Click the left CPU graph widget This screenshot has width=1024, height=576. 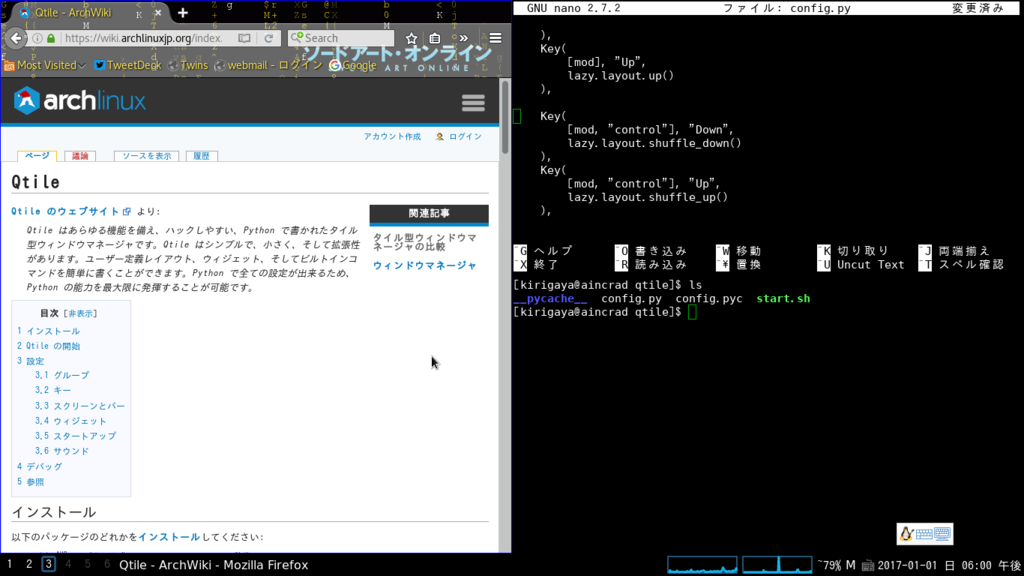point(702,565)
